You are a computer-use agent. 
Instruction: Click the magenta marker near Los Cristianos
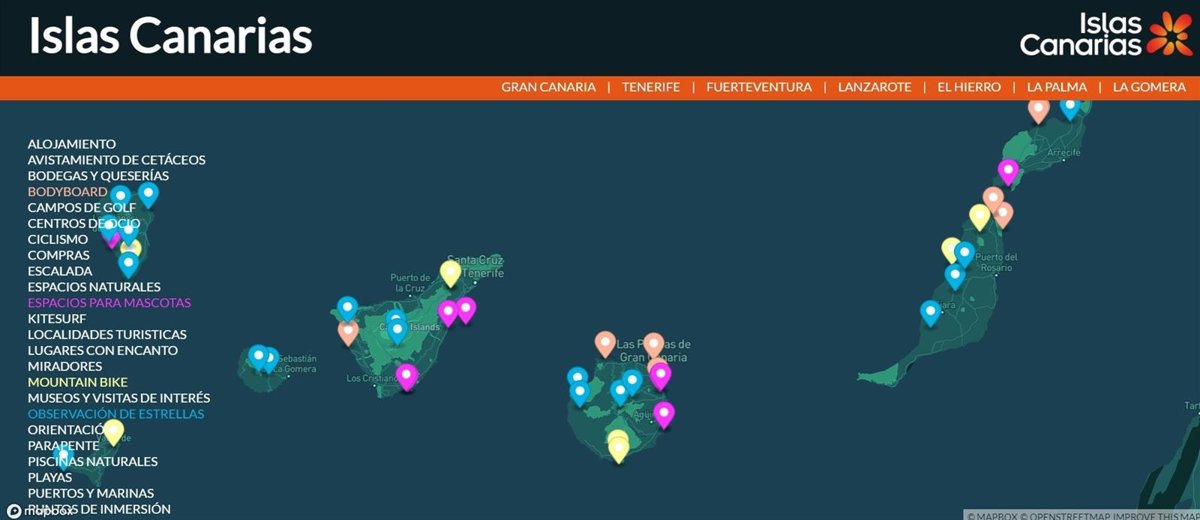coord(406,376)
